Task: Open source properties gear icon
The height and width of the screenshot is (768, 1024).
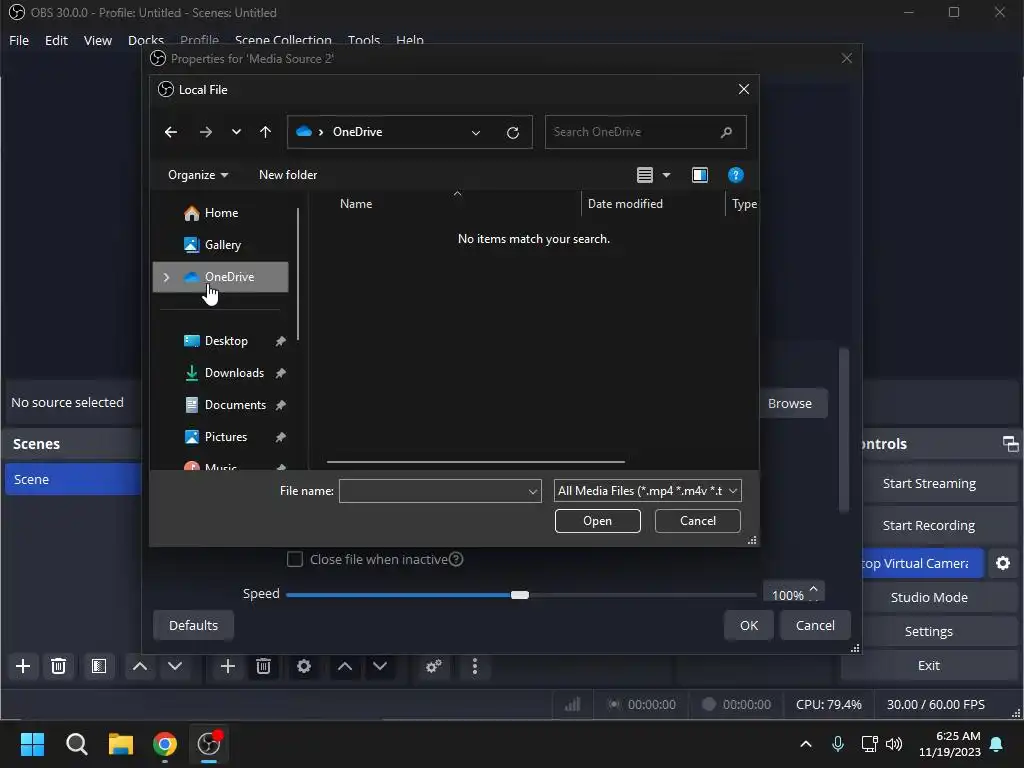Action: point(304,667)
